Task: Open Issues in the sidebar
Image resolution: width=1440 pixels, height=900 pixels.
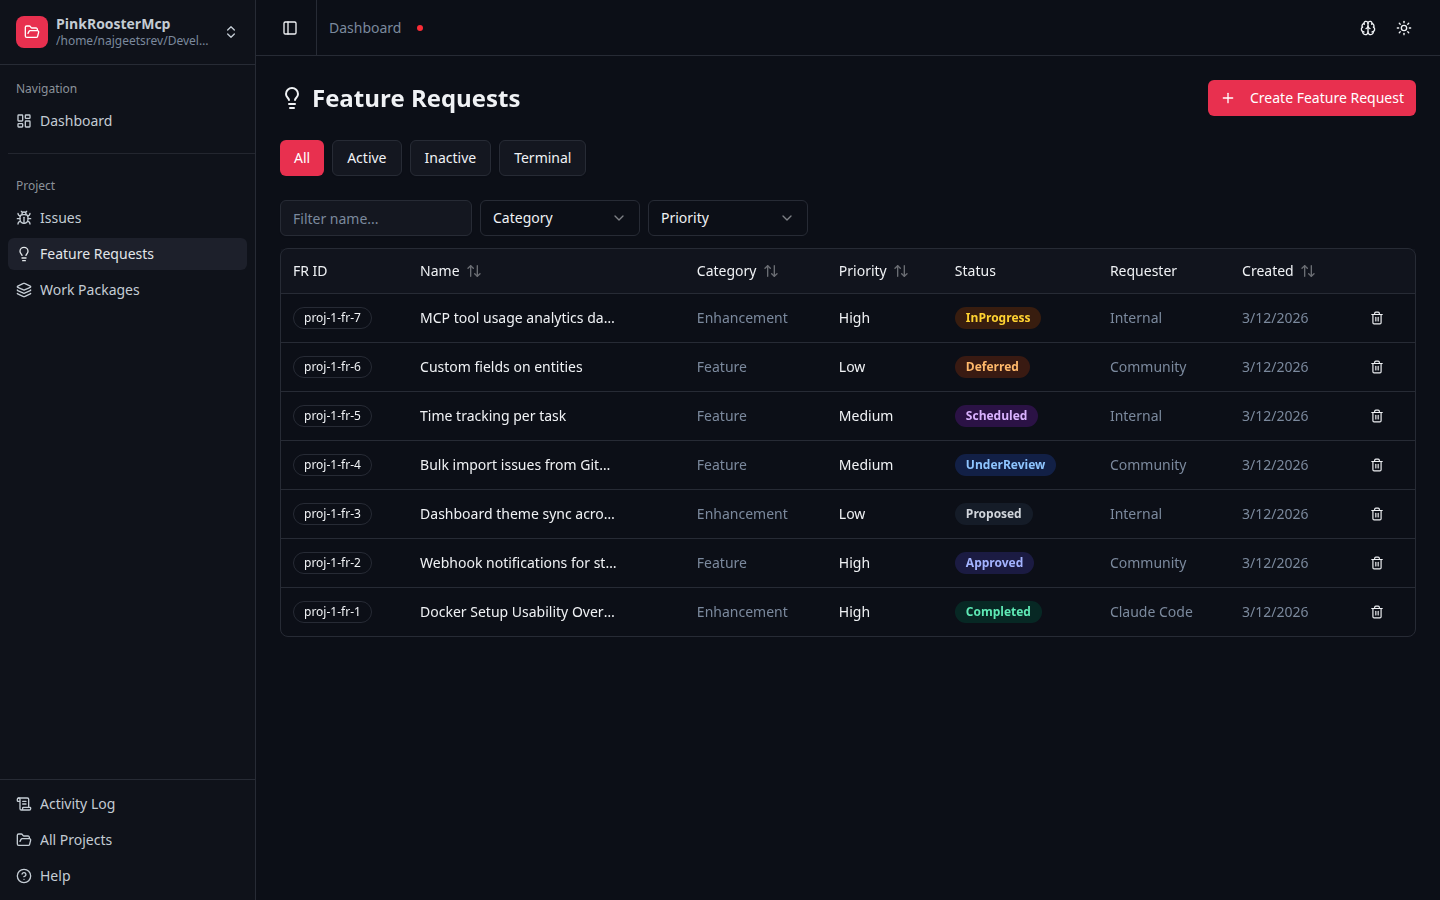Action: click(x=128, y=218)
